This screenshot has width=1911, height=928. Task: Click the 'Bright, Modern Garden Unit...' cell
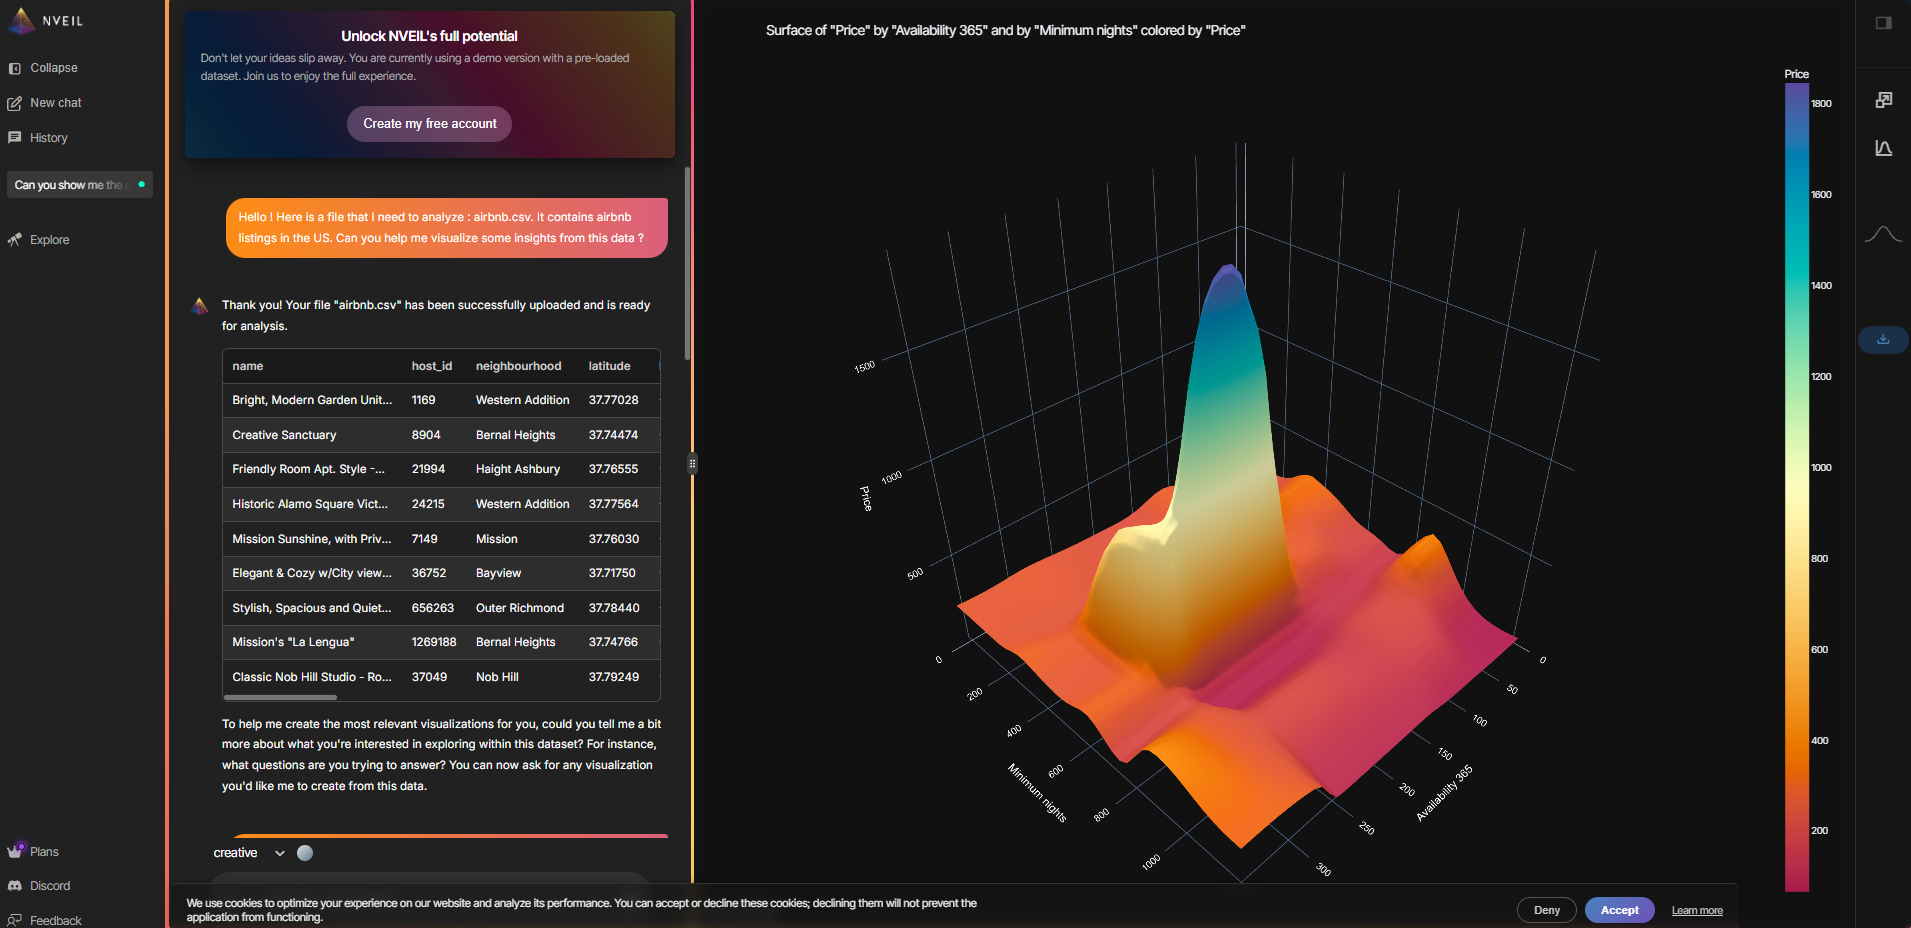[x=312, y=400]
